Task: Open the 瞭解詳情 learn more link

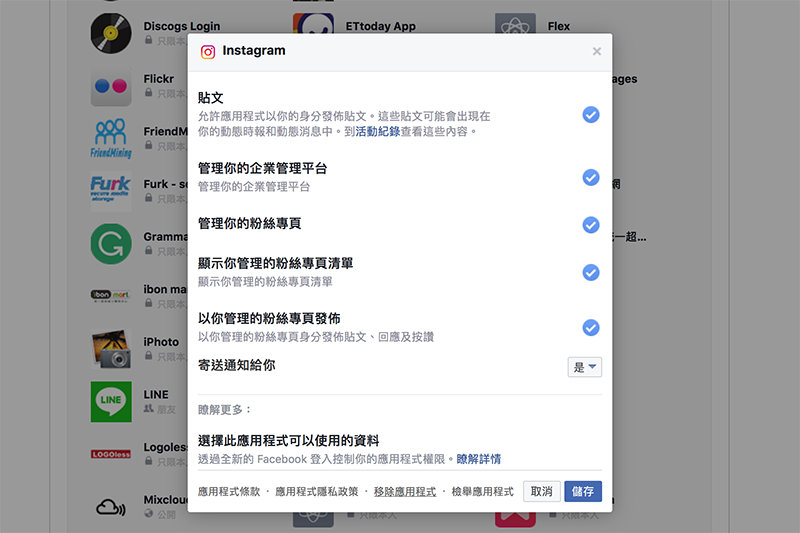Action: [x=479, y=459]
